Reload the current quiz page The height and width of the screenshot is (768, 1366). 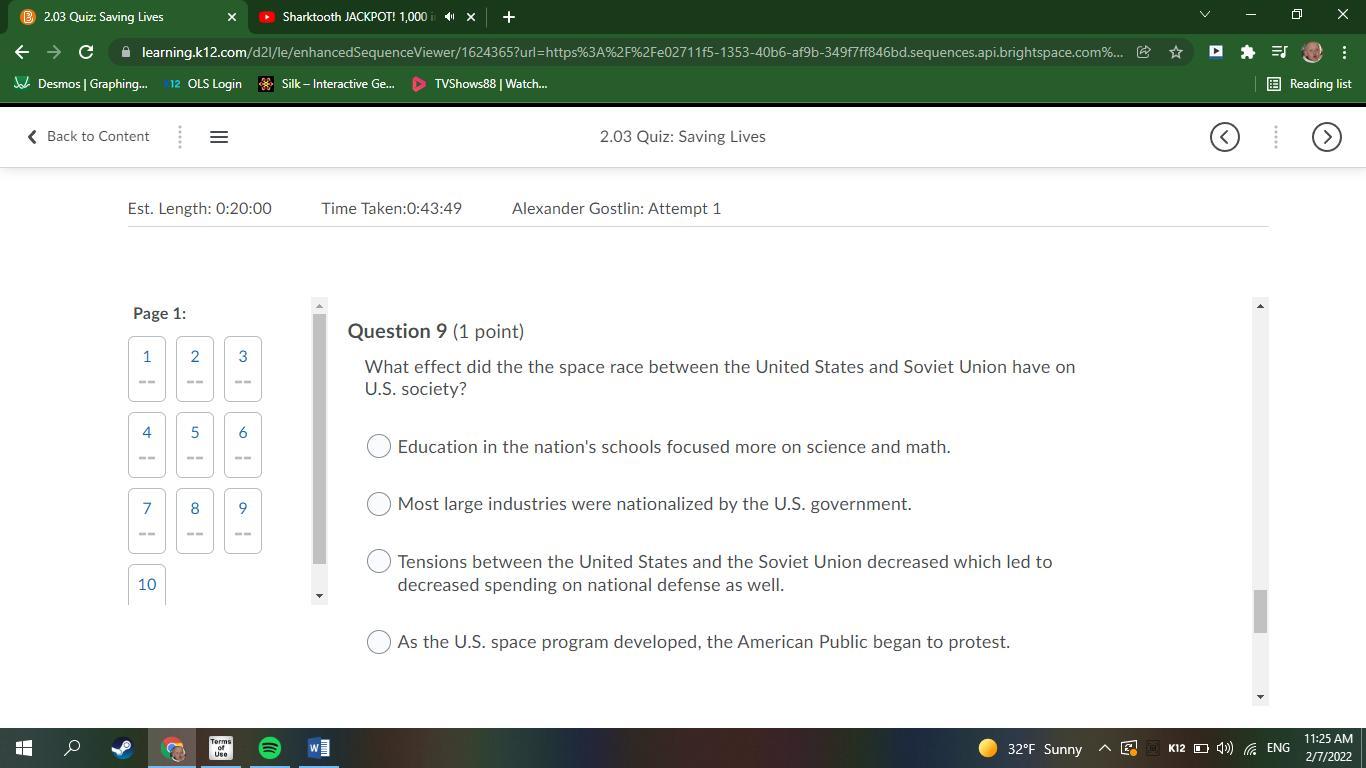86,52
